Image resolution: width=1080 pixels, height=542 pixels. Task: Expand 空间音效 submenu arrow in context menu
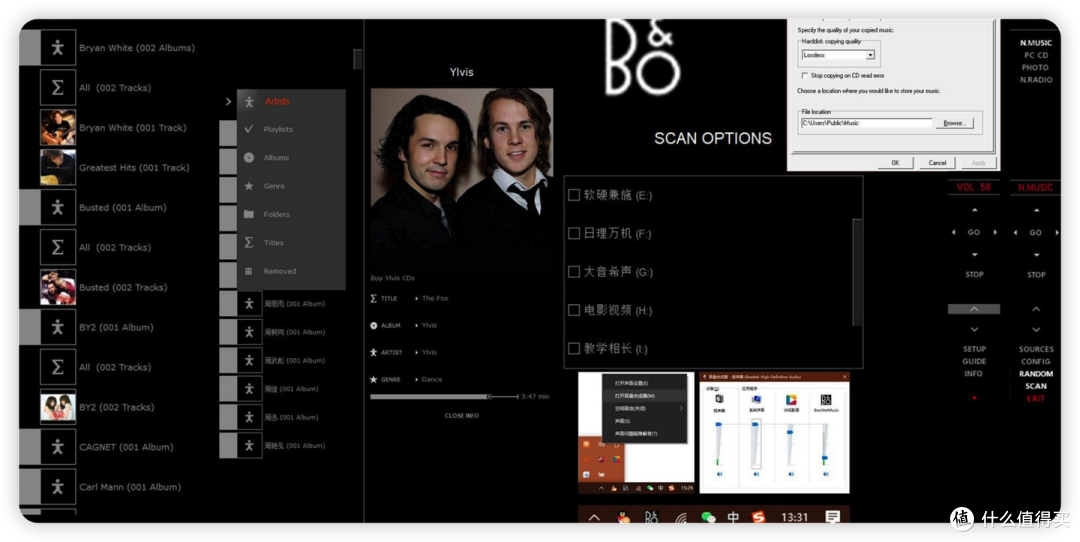(681, 408)
